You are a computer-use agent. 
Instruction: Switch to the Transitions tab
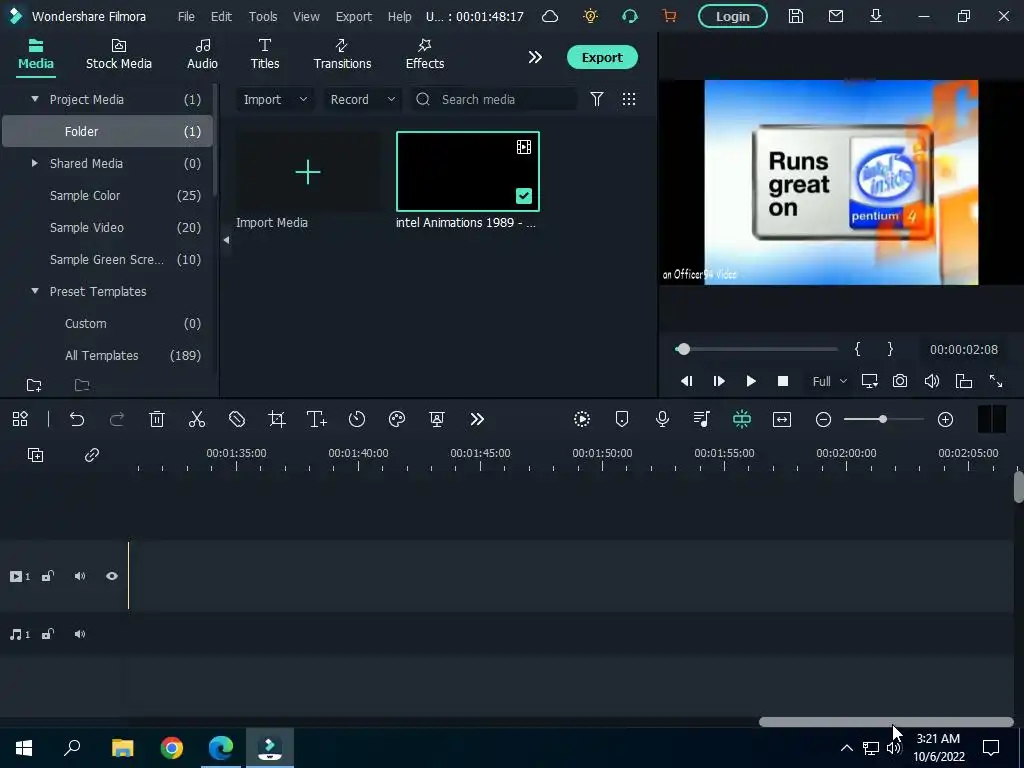[x=342, y=54]
